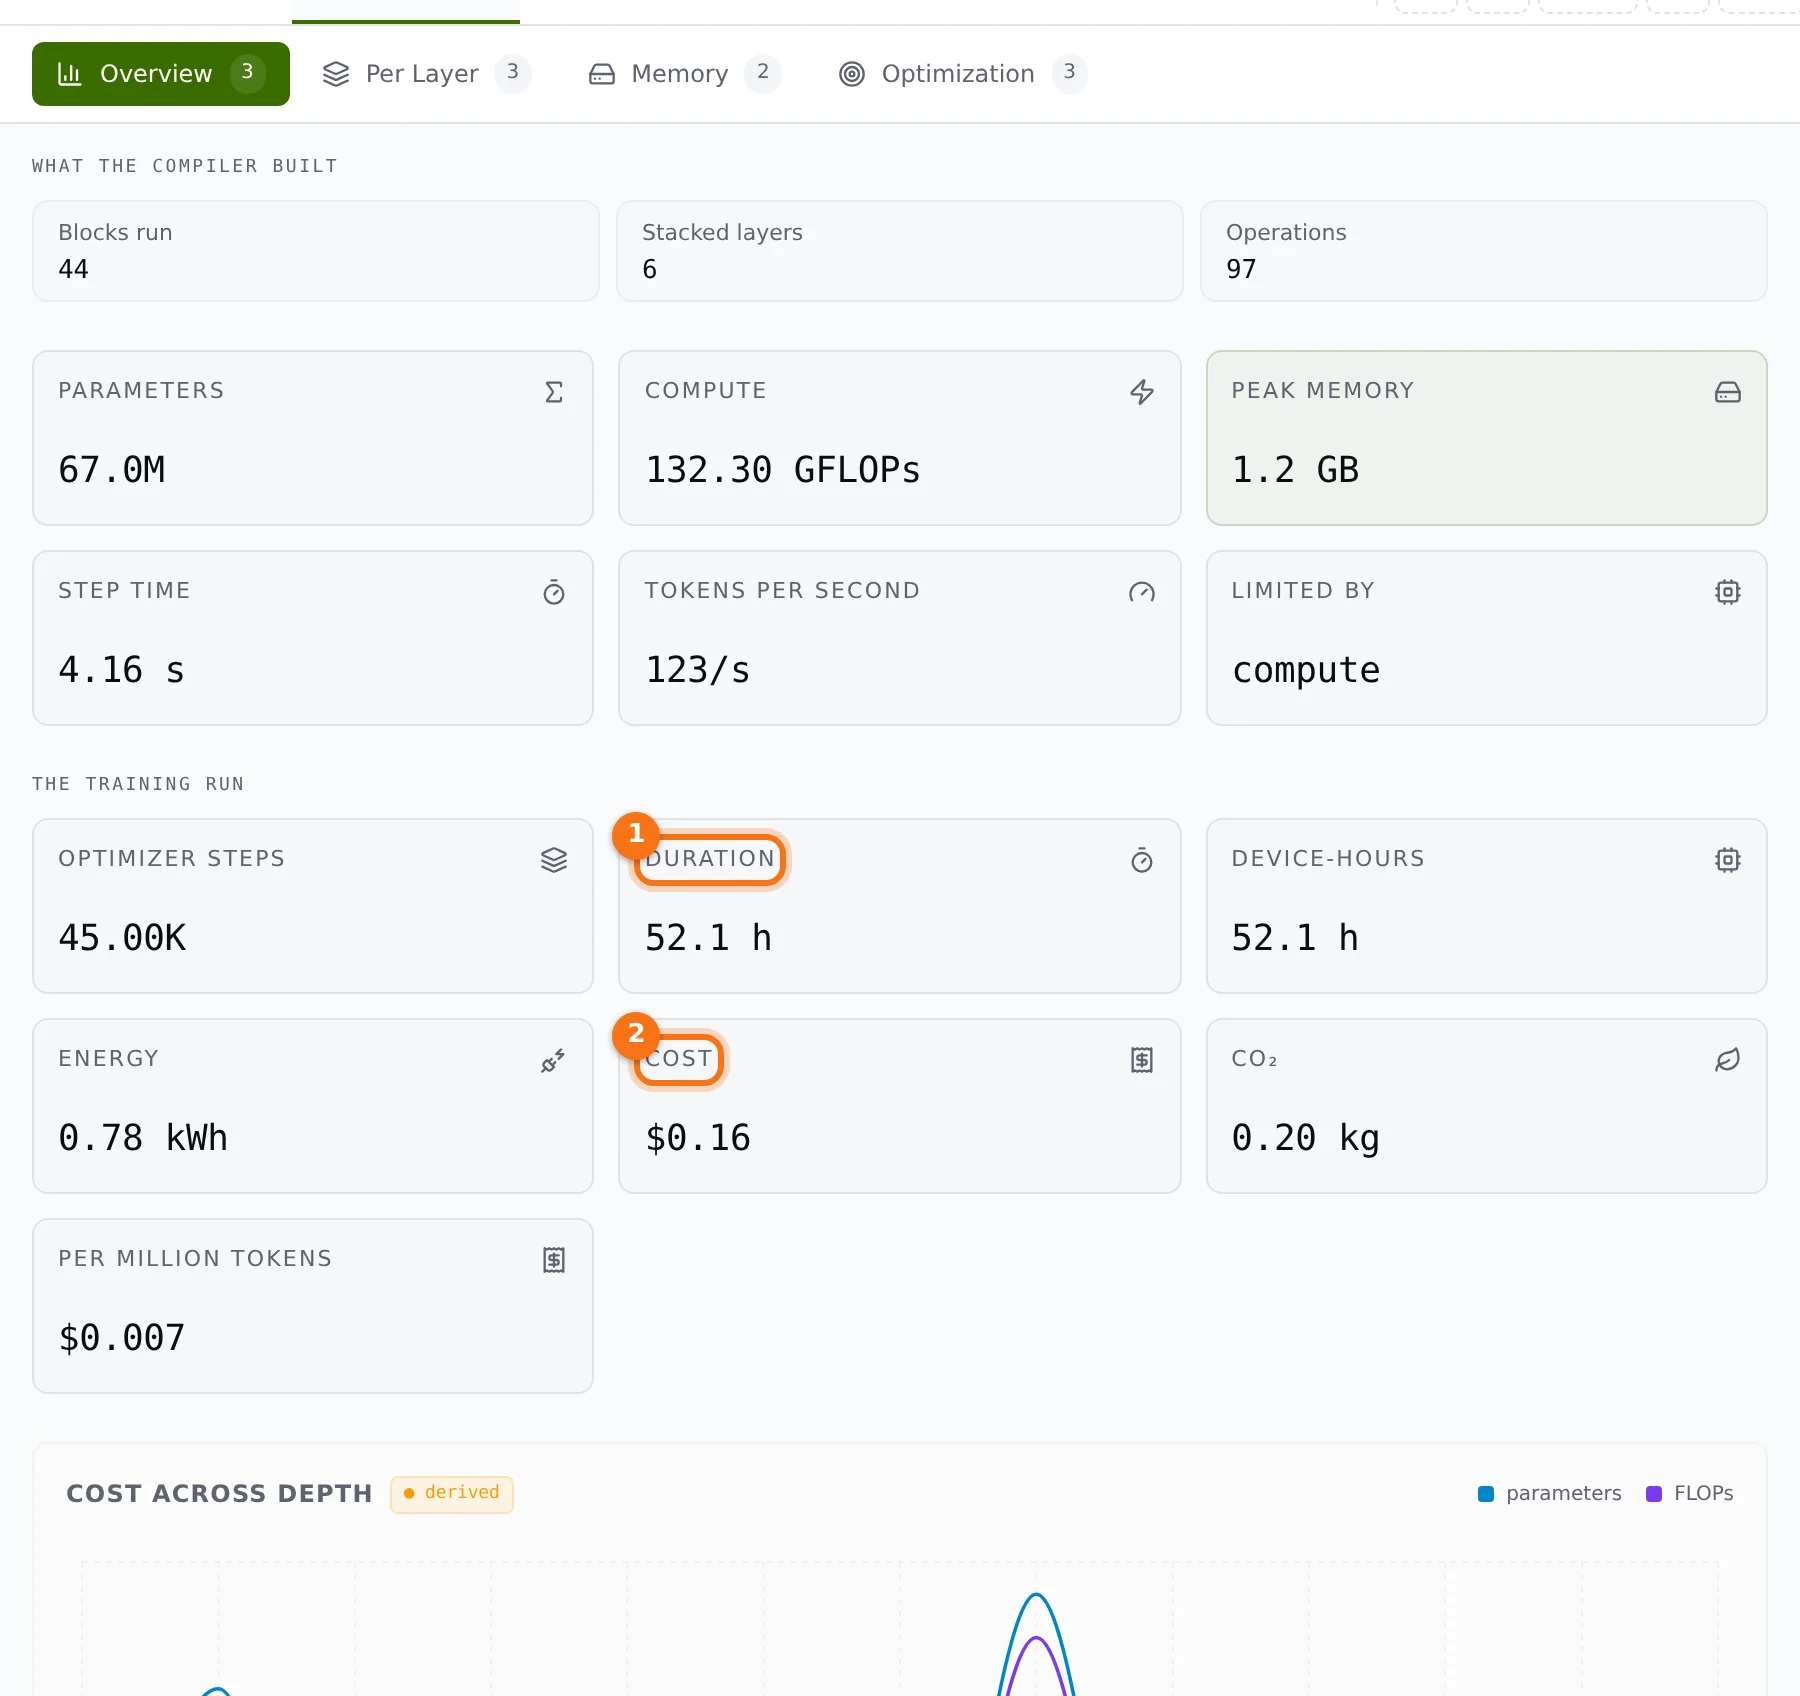
Task: Open the Overview tab
Action: (161, 74)
